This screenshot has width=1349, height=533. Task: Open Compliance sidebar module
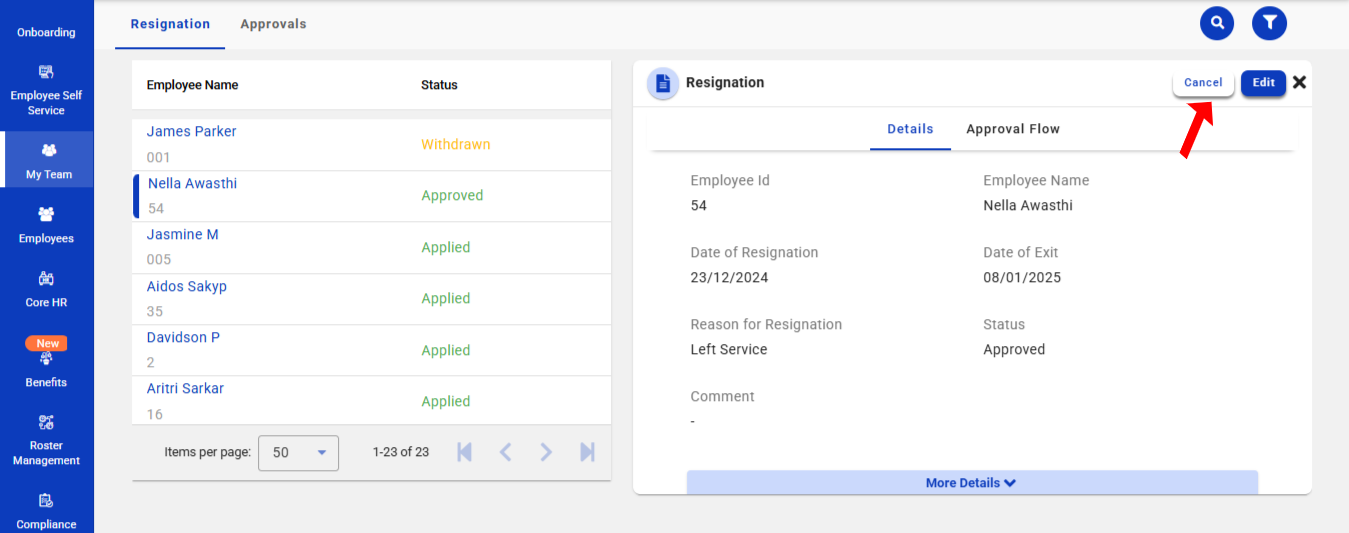pos(46,510)
